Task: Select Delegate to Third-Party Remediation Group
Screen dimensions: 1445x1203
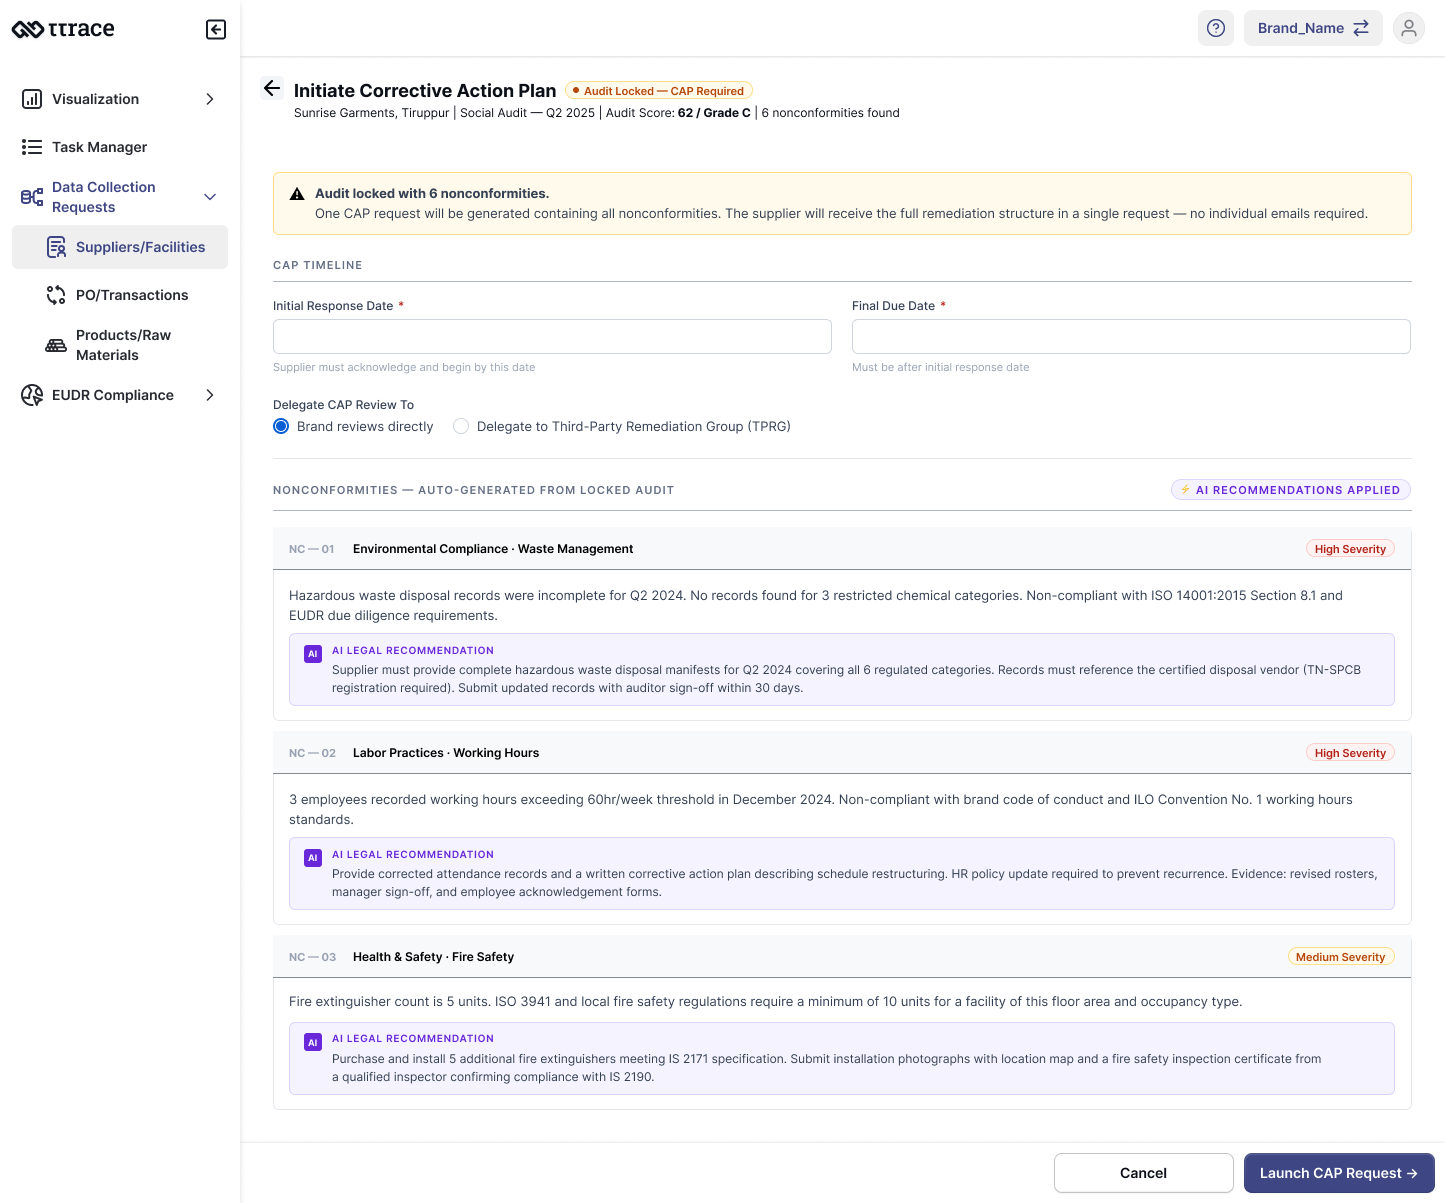Action: pos(461,426)
